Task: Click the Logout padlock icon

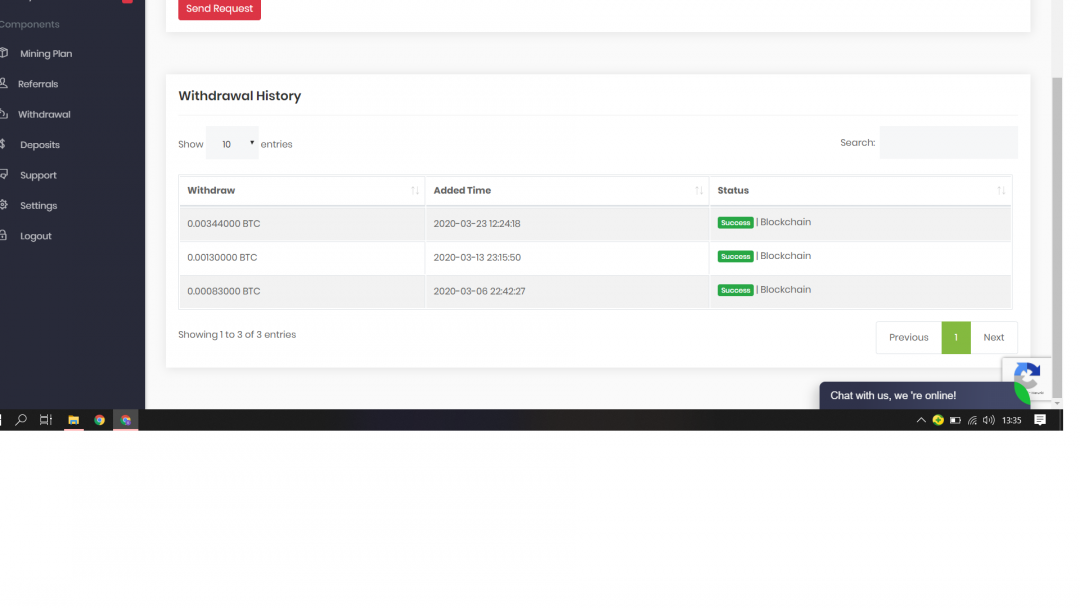Action: tap(4, 236)
